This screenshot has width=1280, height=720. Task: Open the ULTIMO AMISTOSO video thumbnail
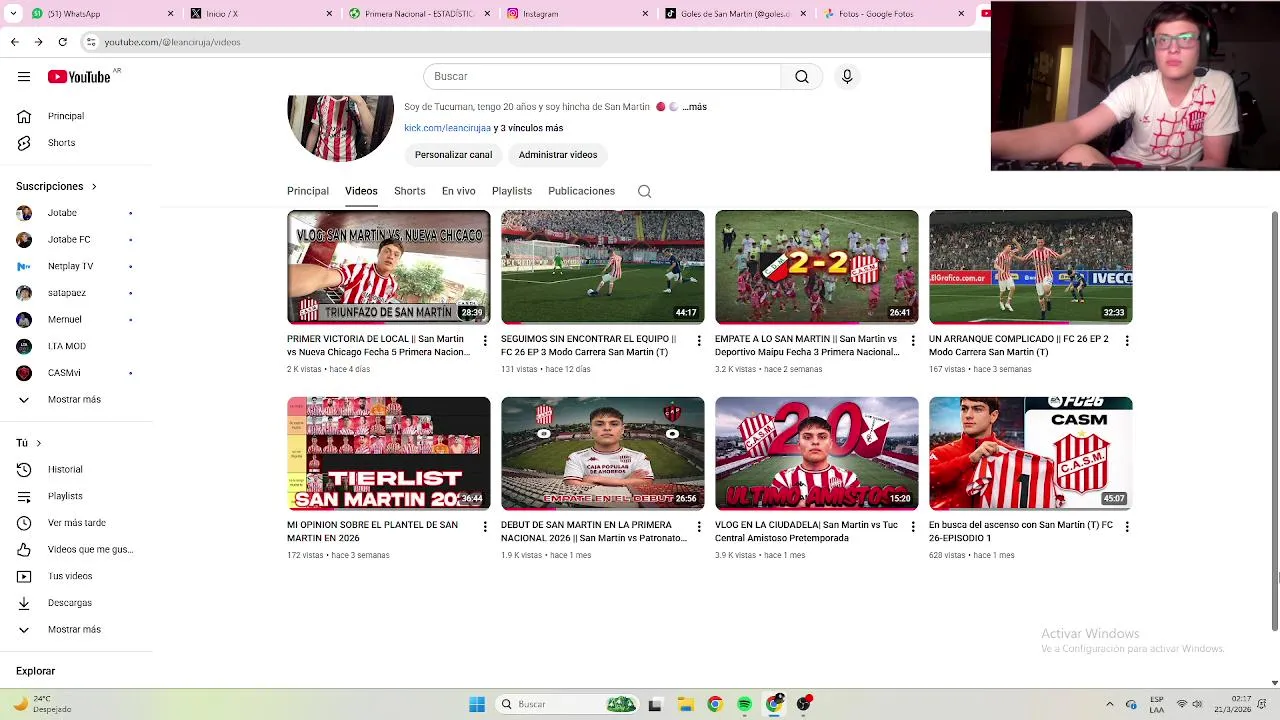tap(817, 453)
